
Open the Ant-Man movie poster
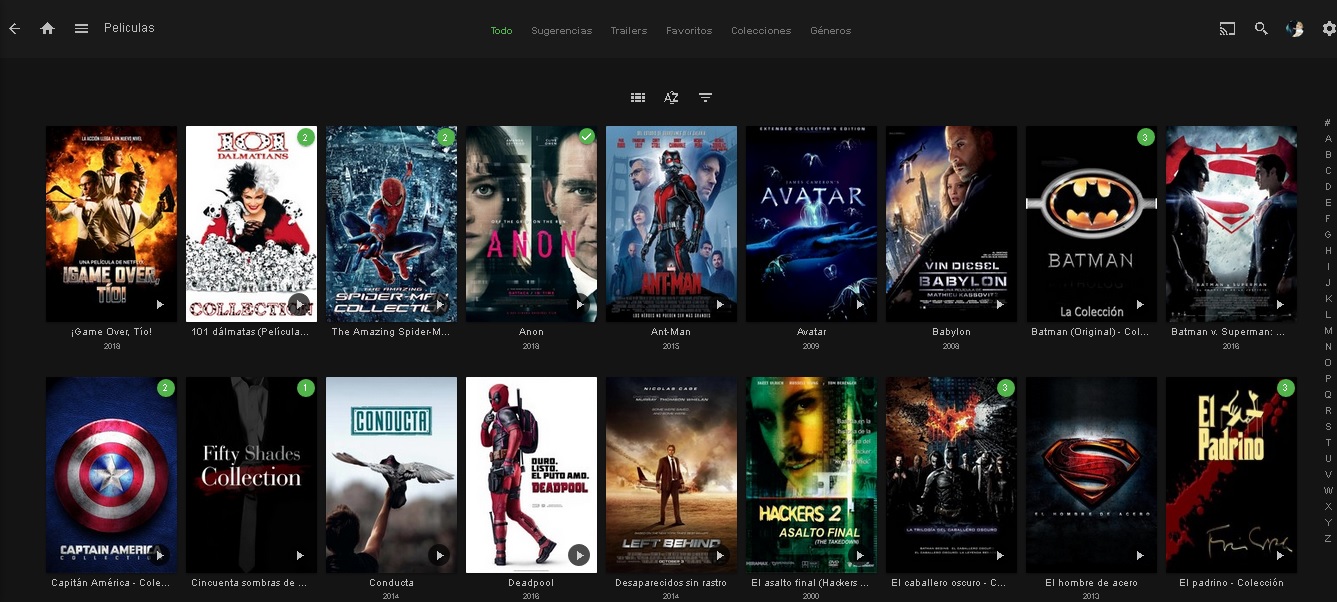pos(671,224)
